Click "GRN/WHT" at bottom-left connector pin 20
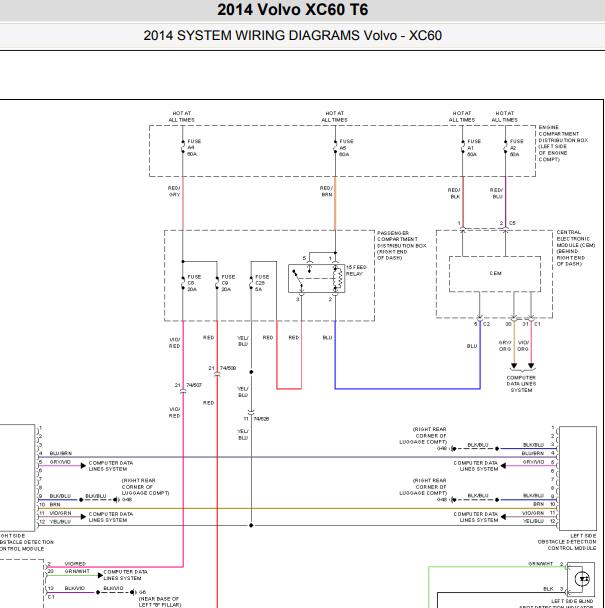This screenshot has width=605, height=608. coord(77,571)
